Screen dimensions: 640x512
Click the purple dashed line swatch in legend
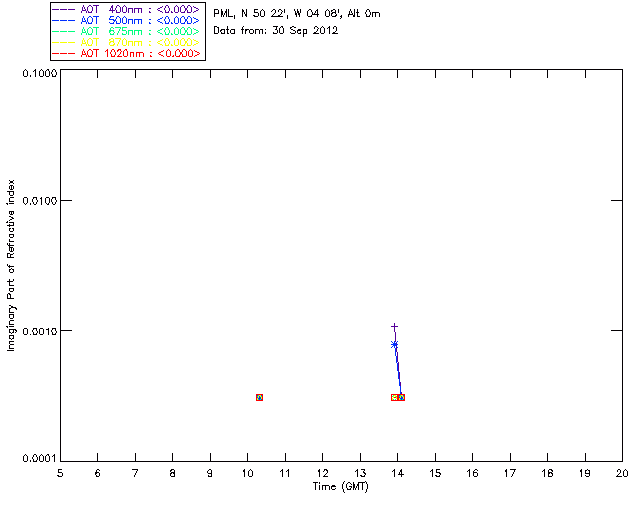pos(64,9)
